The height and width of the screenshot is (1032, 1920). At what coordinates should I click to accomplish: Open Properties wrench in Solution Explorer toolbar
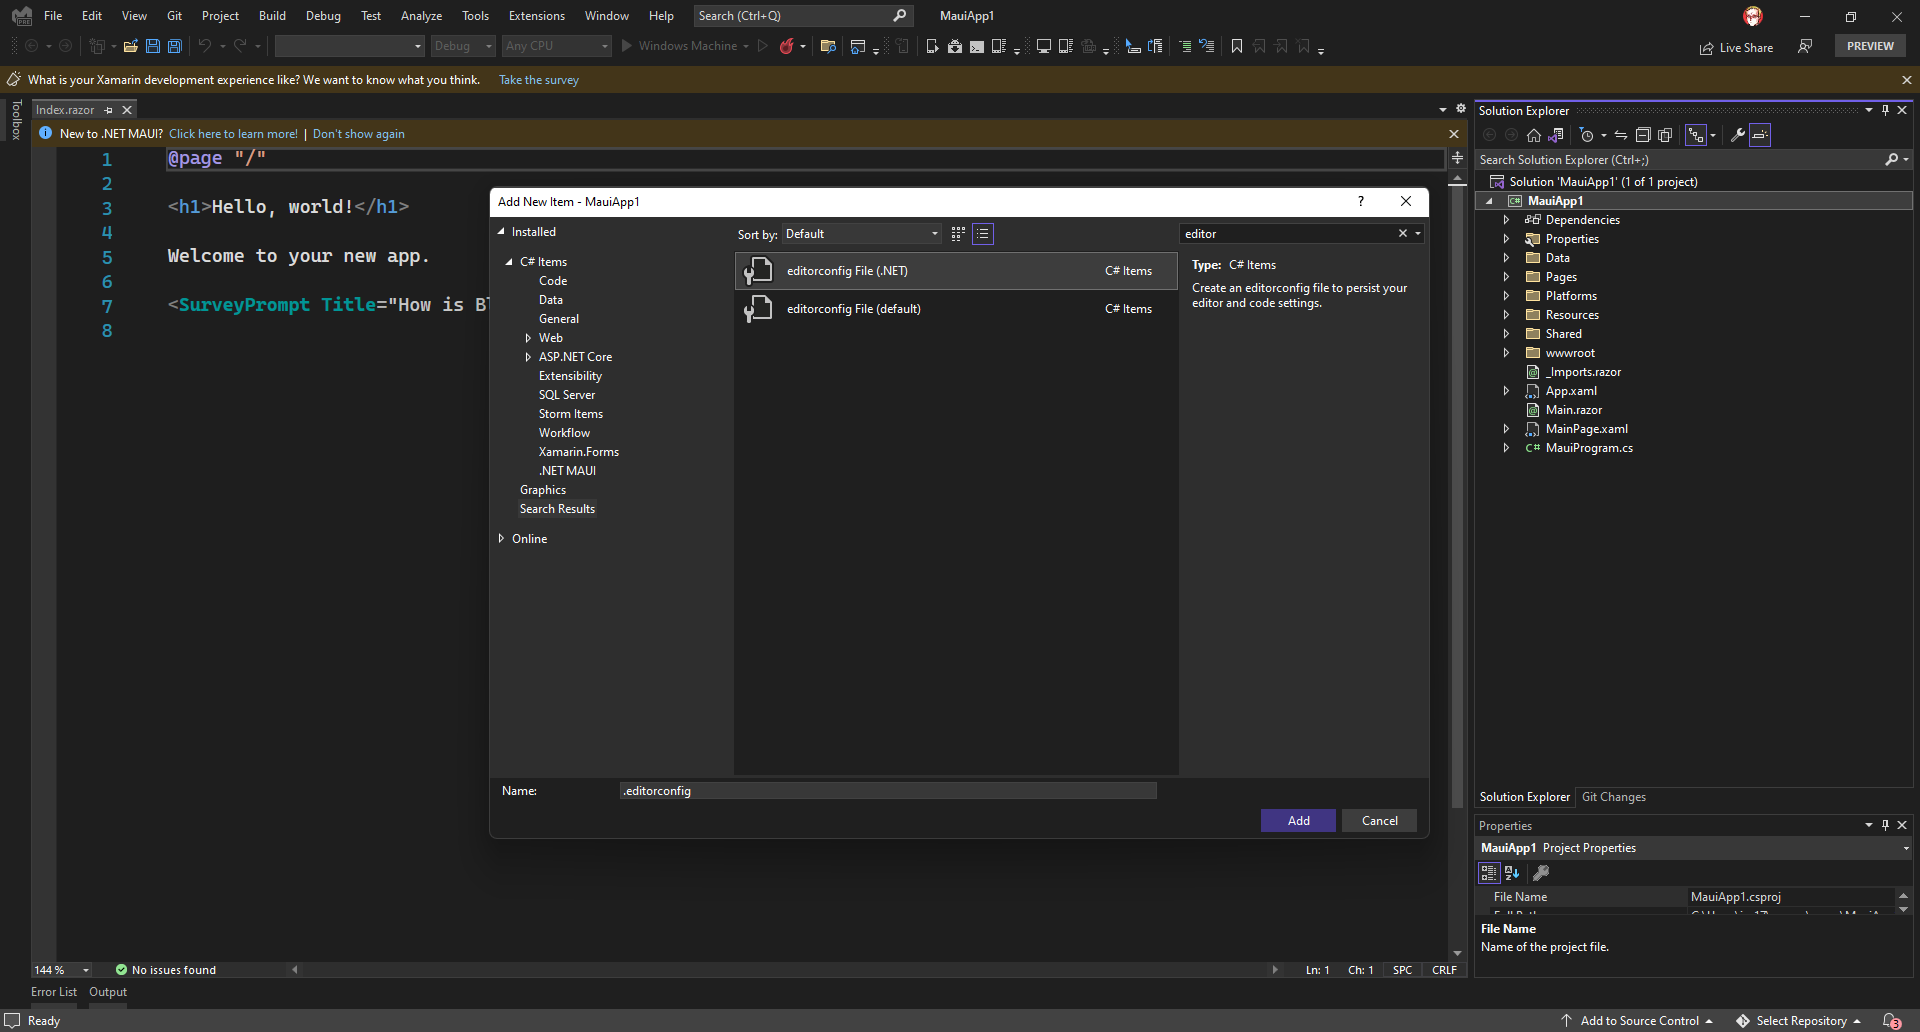tap(1738, 135)
